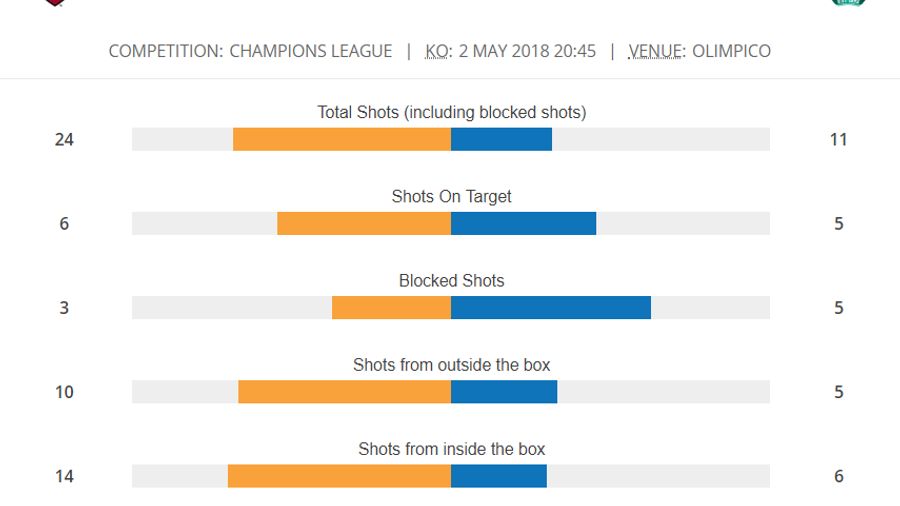The width and height of the screenshot is (900, 506).
Task: Click the maroon home team crest
Action: 56,3
